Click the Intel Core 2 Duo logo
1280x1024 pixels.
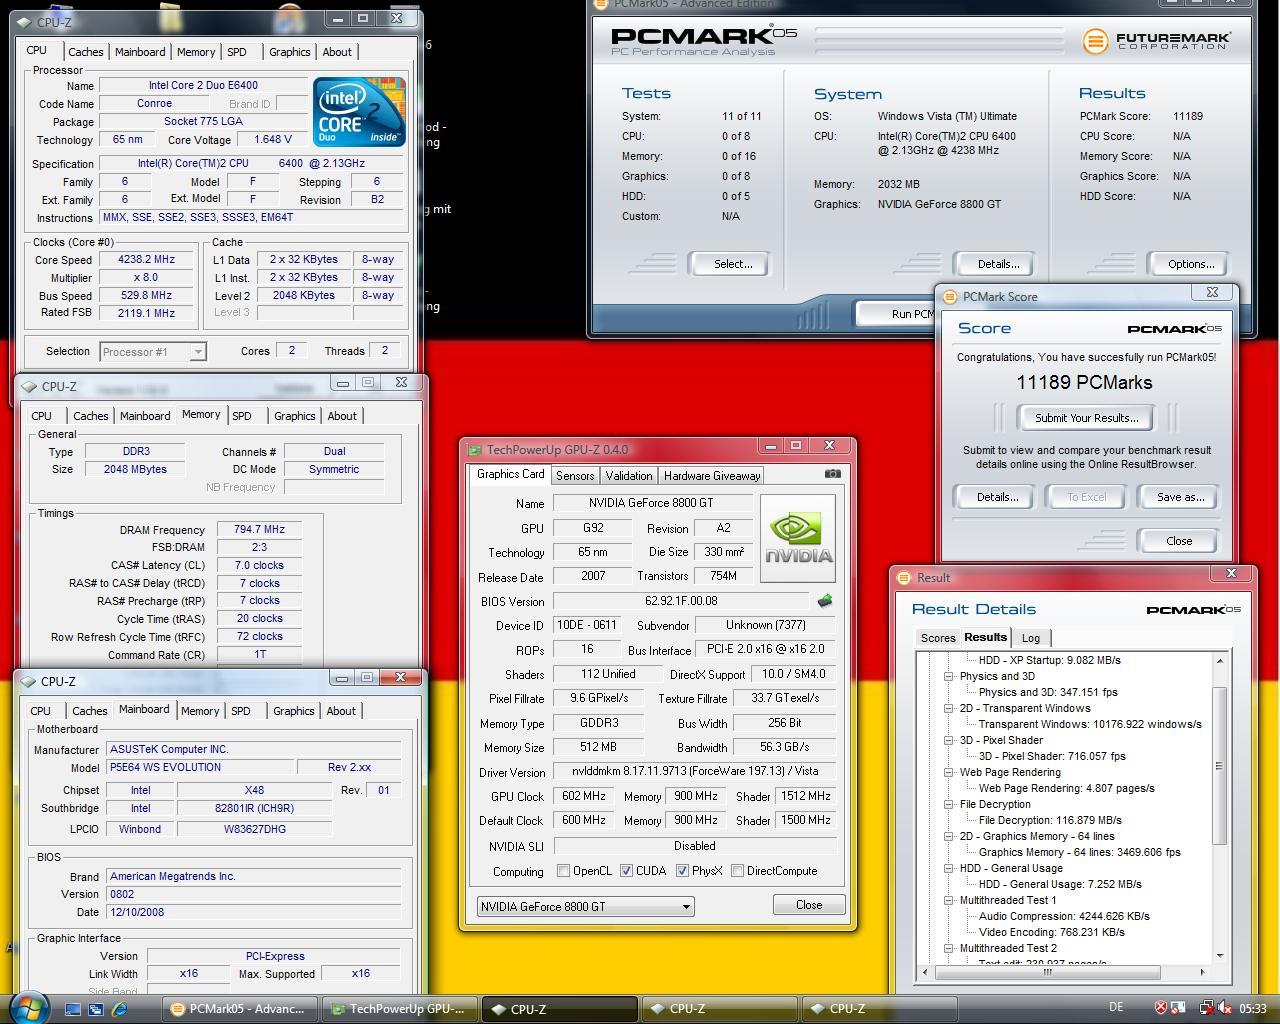click(359, 112)
